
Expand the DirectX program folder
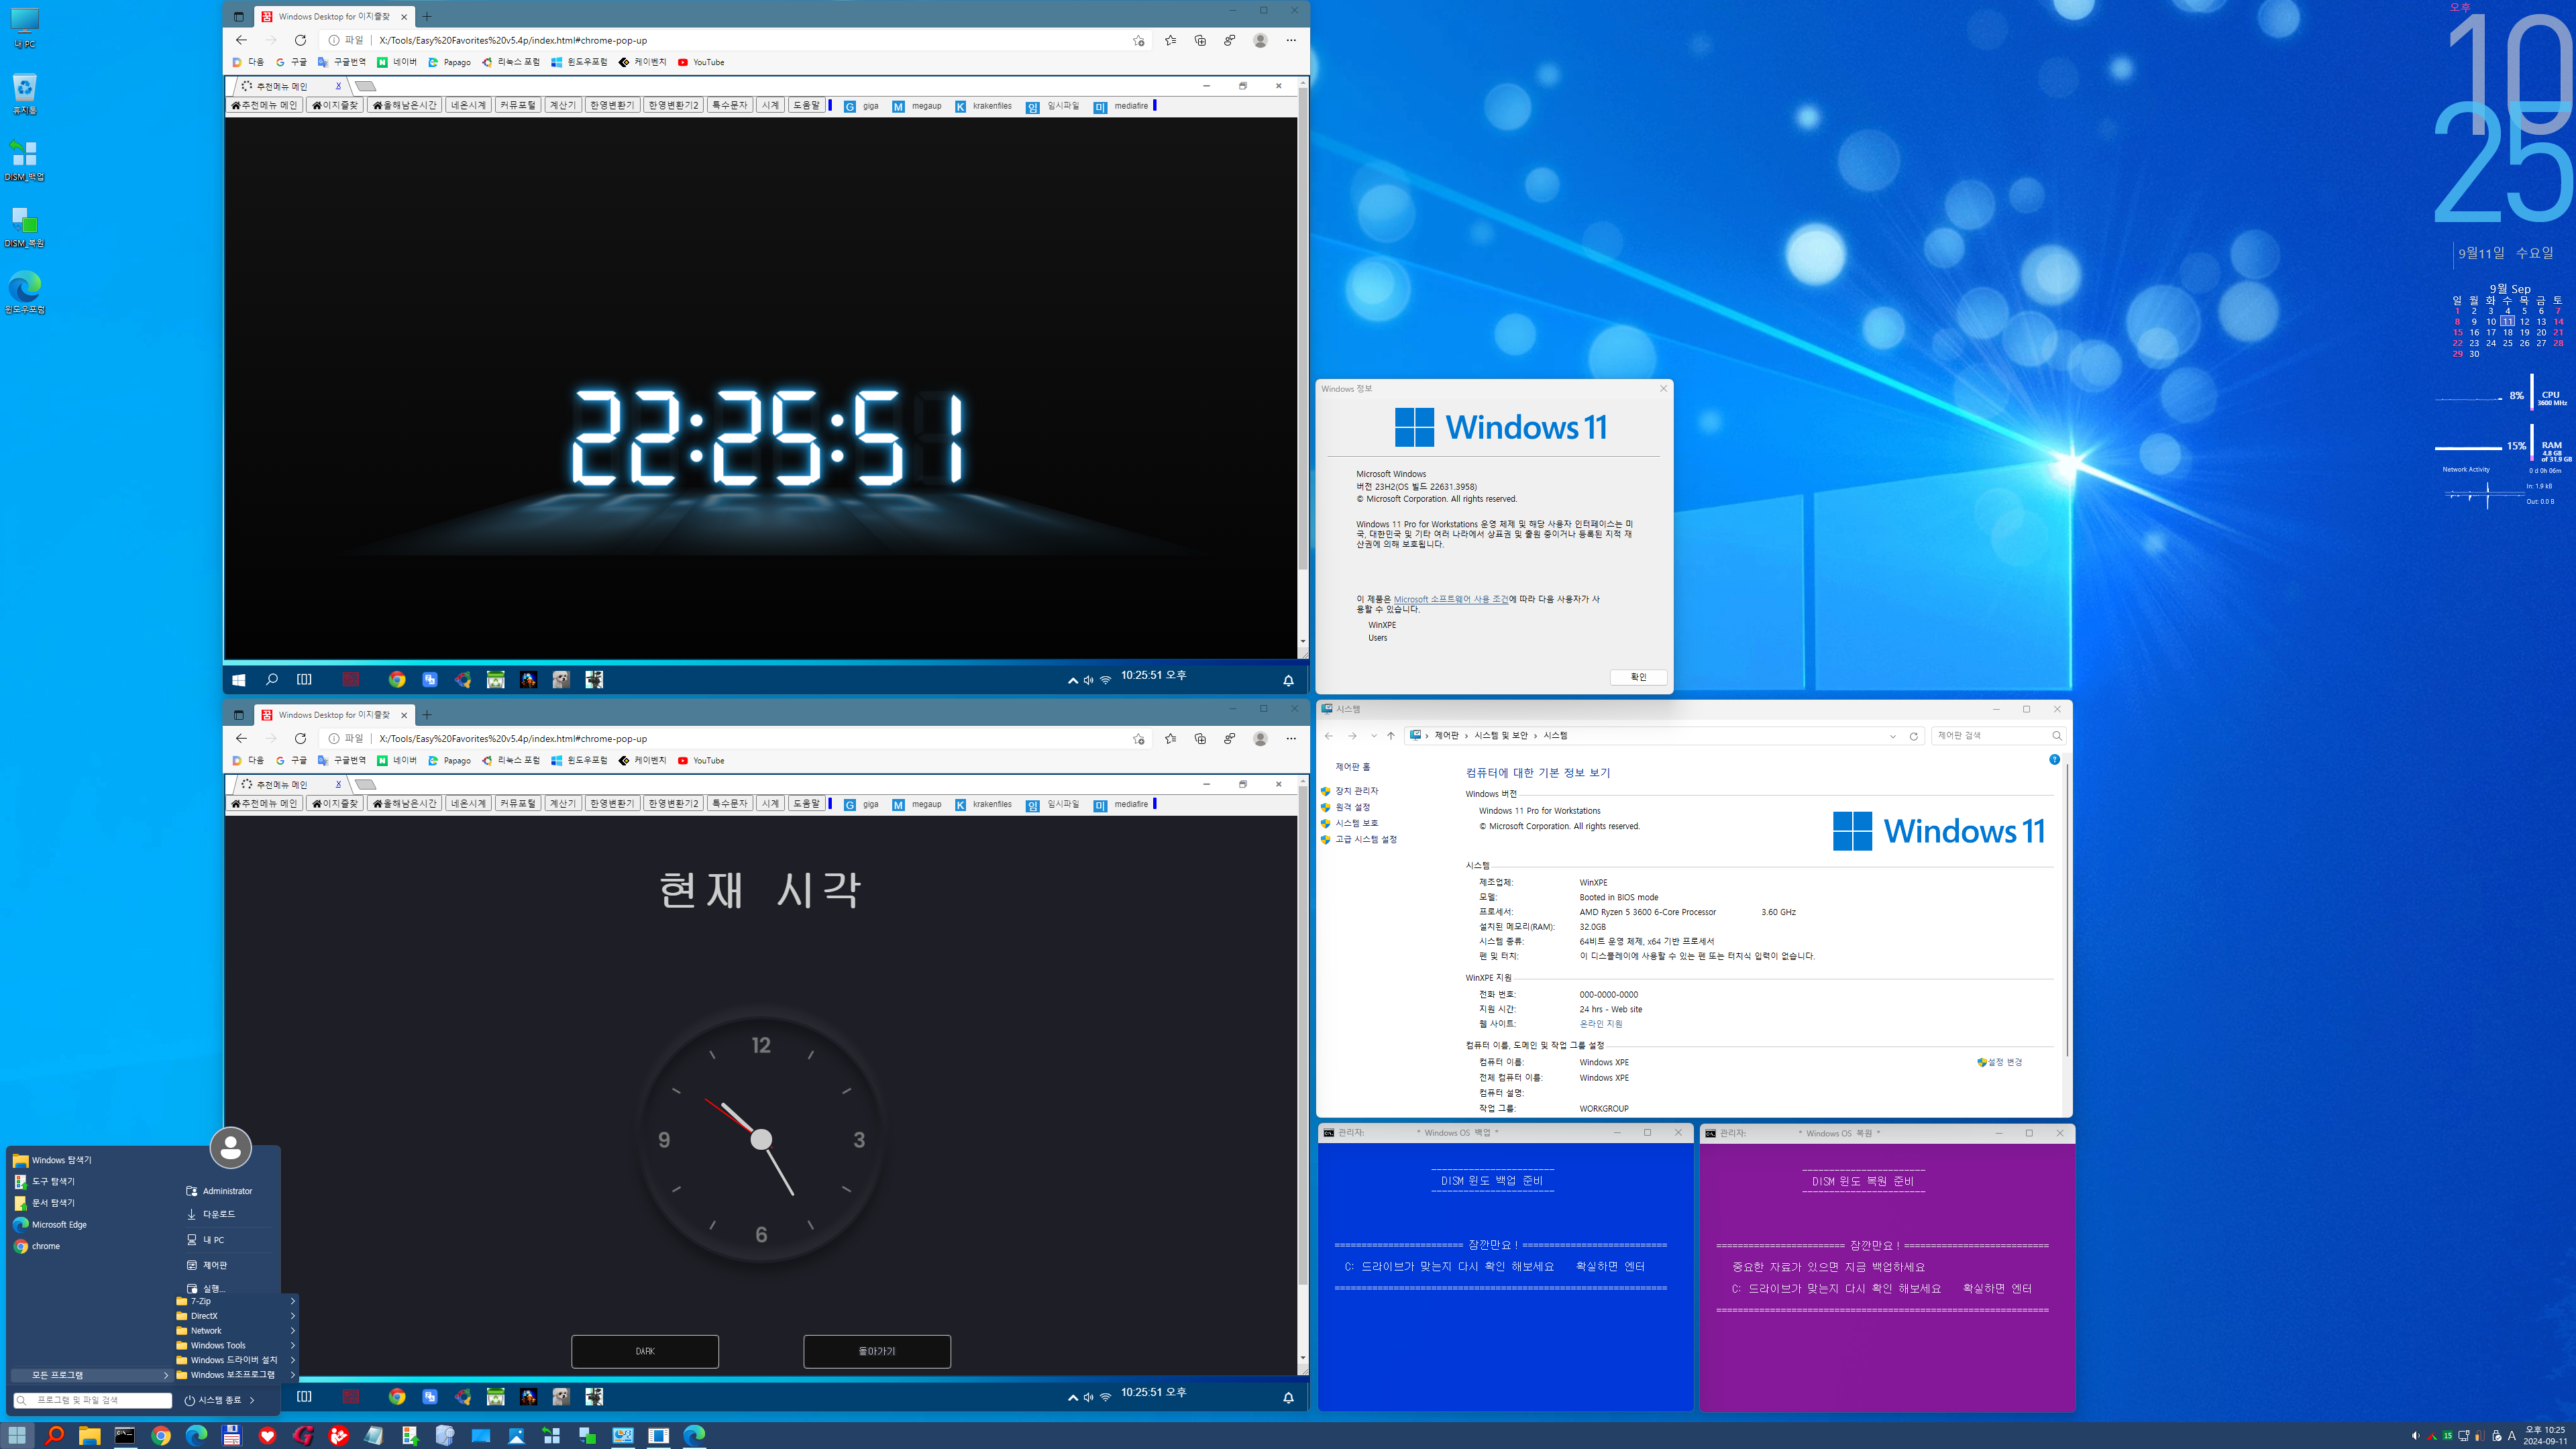pos(236,1316)
